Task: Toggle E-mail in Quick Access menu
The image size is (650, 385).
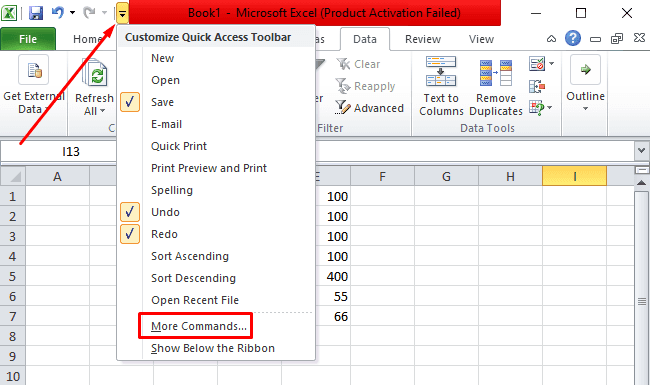Action: tap(216, 124)
